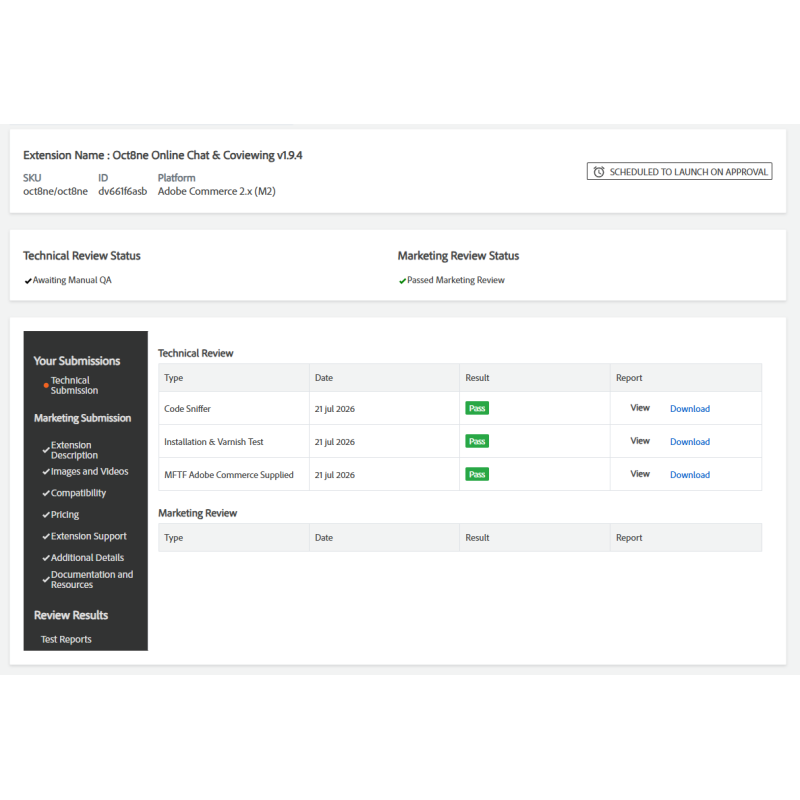
Task: Go to Images and Videos section
Action: tap(89, 471)
